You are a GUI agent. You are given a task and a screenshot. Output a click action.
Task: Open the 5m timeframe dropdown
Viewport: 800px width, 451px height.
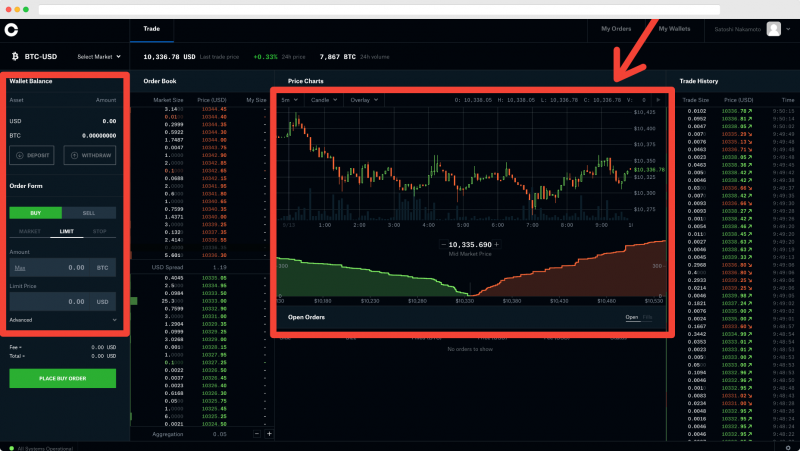click(289, 100)
